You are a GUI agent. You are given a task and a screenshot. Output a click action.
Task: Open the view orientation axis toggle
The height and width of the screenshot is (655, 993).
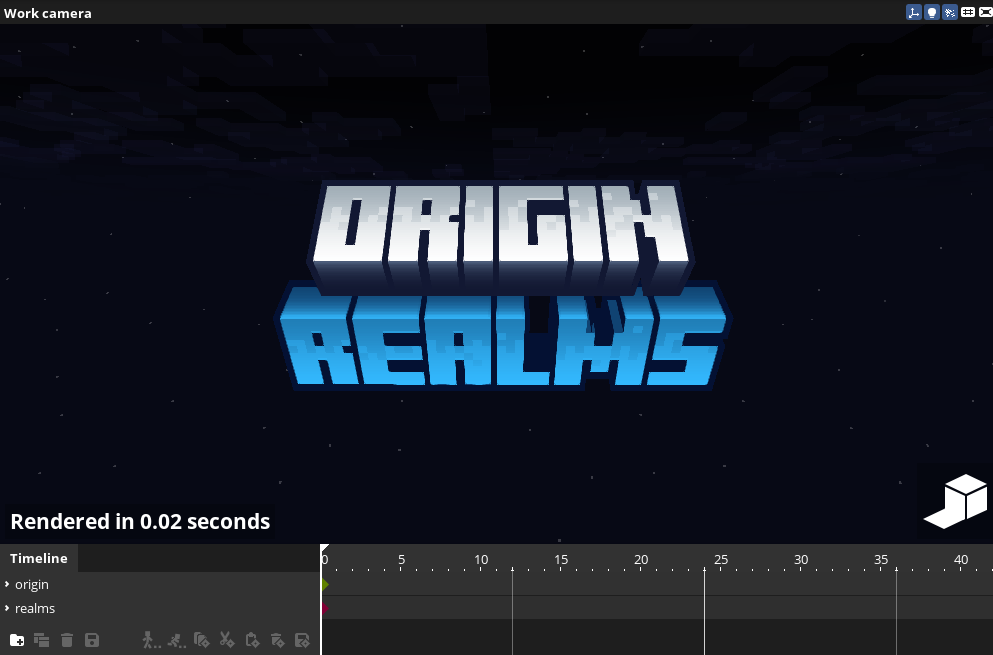(x=913, y=12)
